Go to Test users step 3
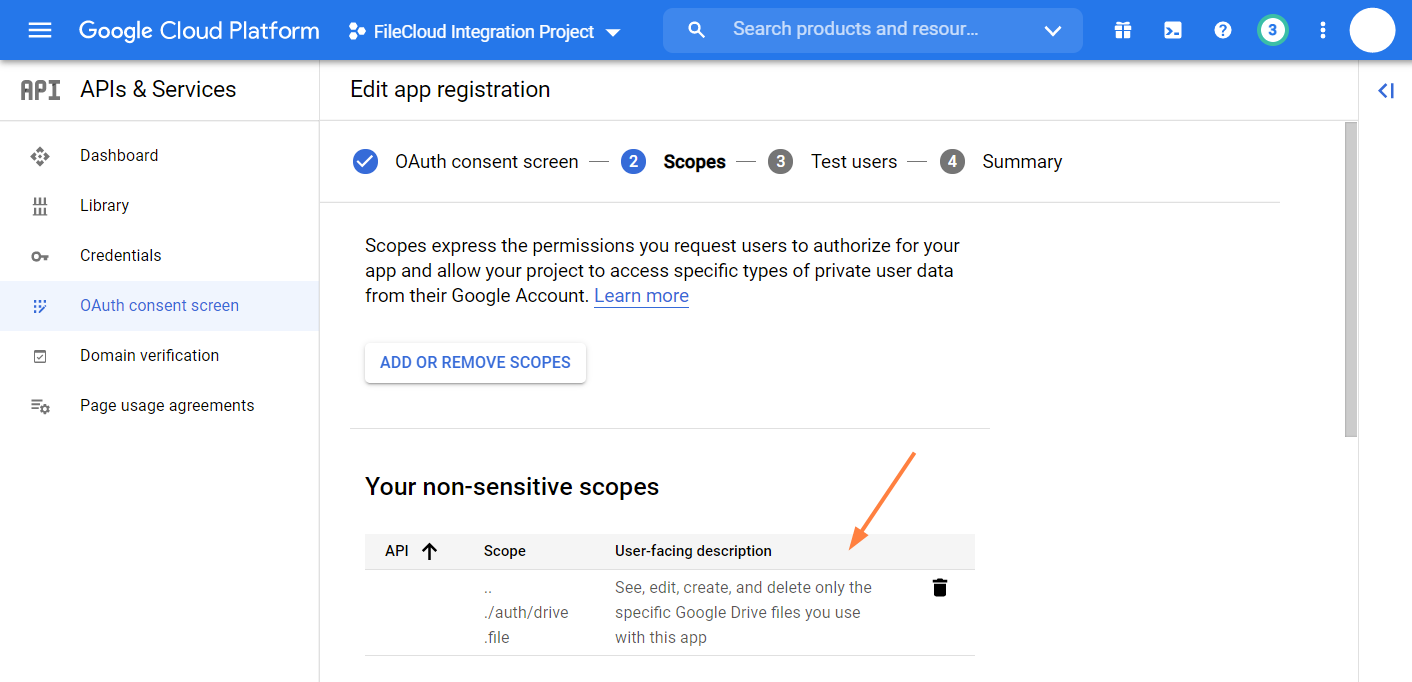The width and height of the screenshot is (1412, 682). (x=853, y=162)
